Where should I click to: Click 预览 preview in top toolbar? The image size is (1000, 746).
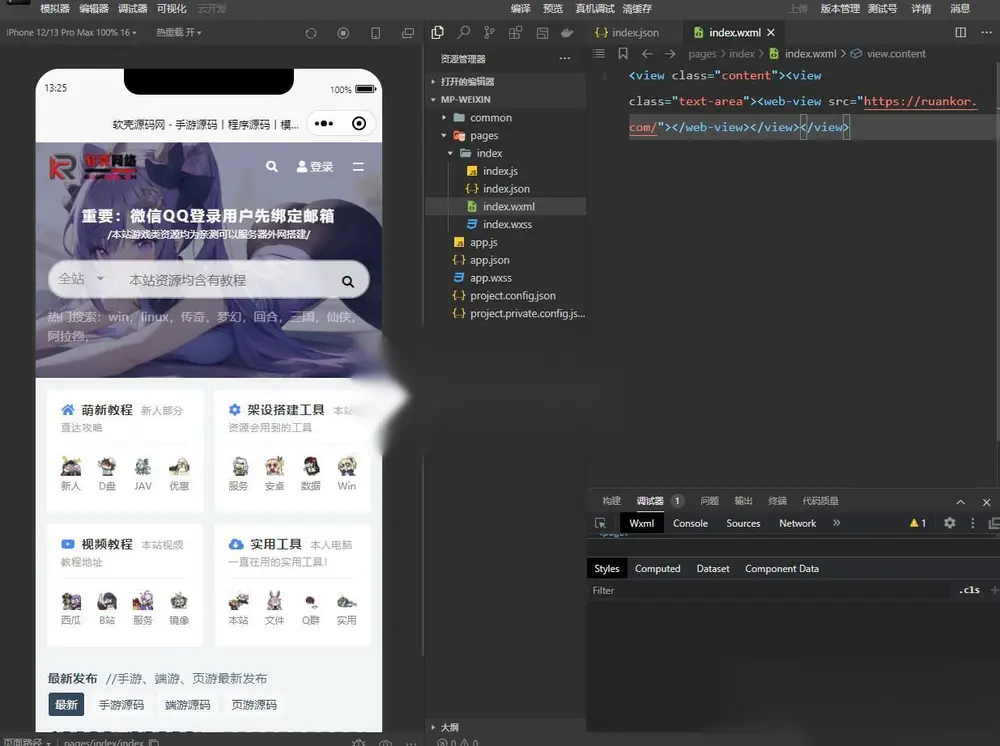click(553, 9)
